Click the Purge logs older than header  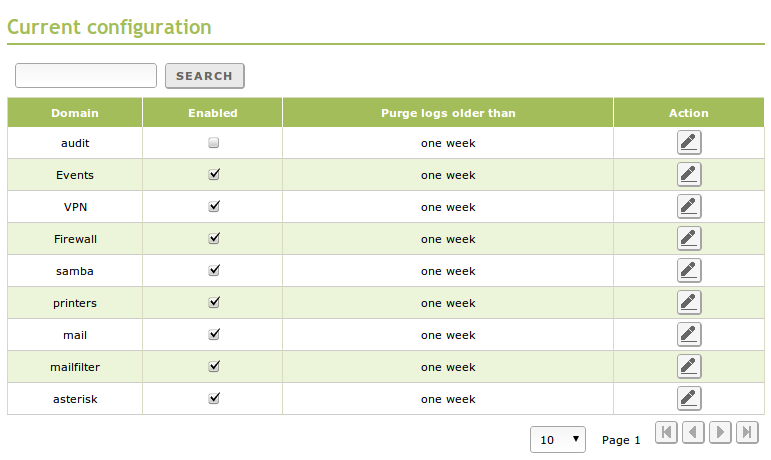tap(448, 113)
